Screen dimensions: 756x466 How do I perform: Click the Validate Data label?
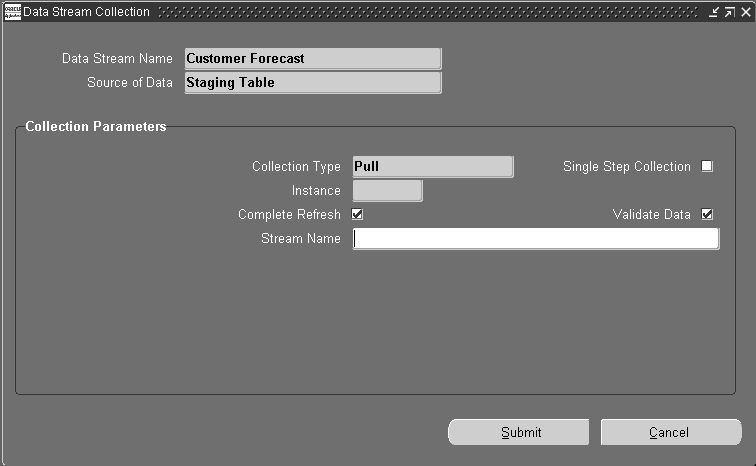click(x=651, y=214)
